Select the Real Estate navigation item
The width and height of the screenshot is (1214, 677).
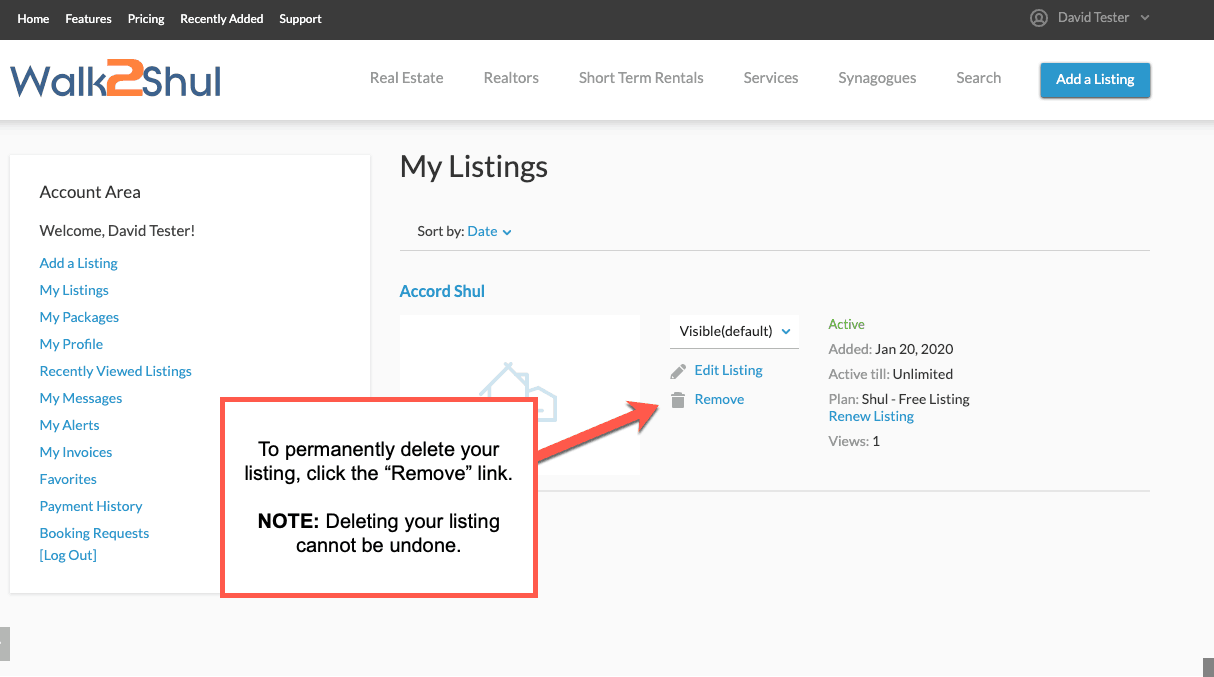pos(406,78)
